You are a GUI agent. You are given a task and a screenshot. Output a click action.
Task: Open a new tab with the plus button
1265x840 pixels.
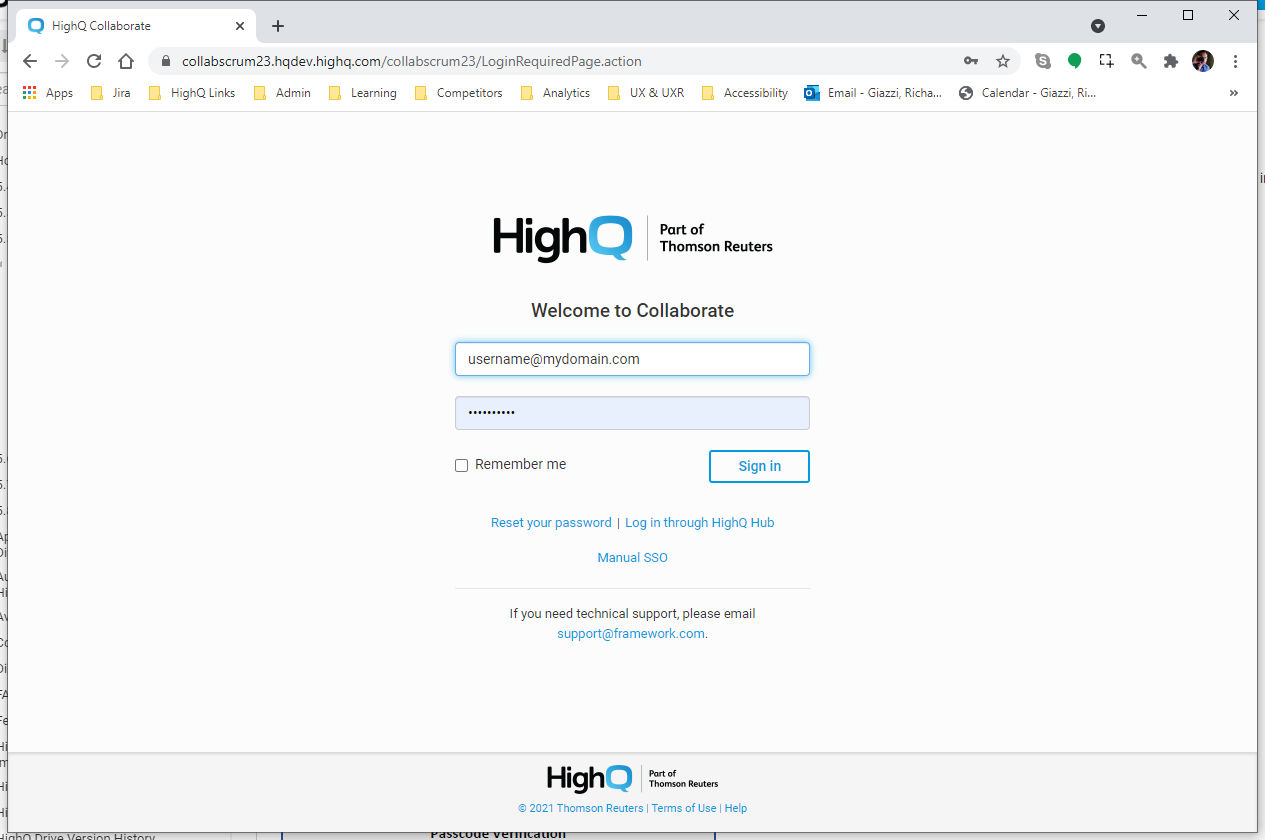coord(278,26)
